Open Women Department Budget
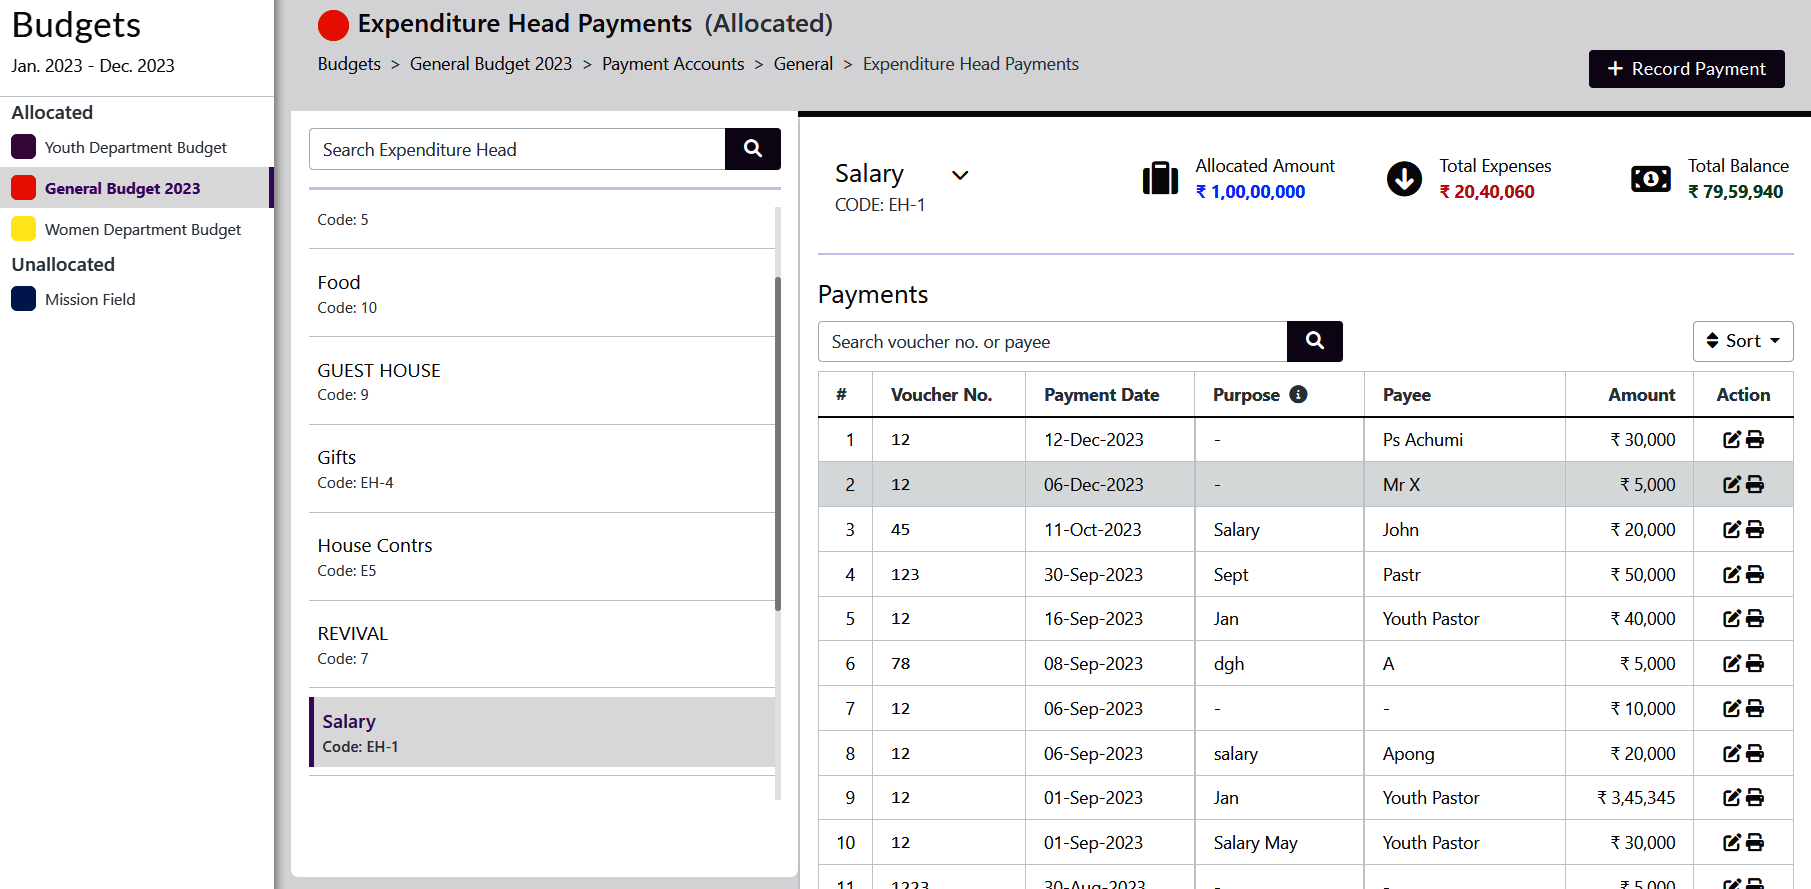Screen dimensions: 1811x889 [142, 229]
